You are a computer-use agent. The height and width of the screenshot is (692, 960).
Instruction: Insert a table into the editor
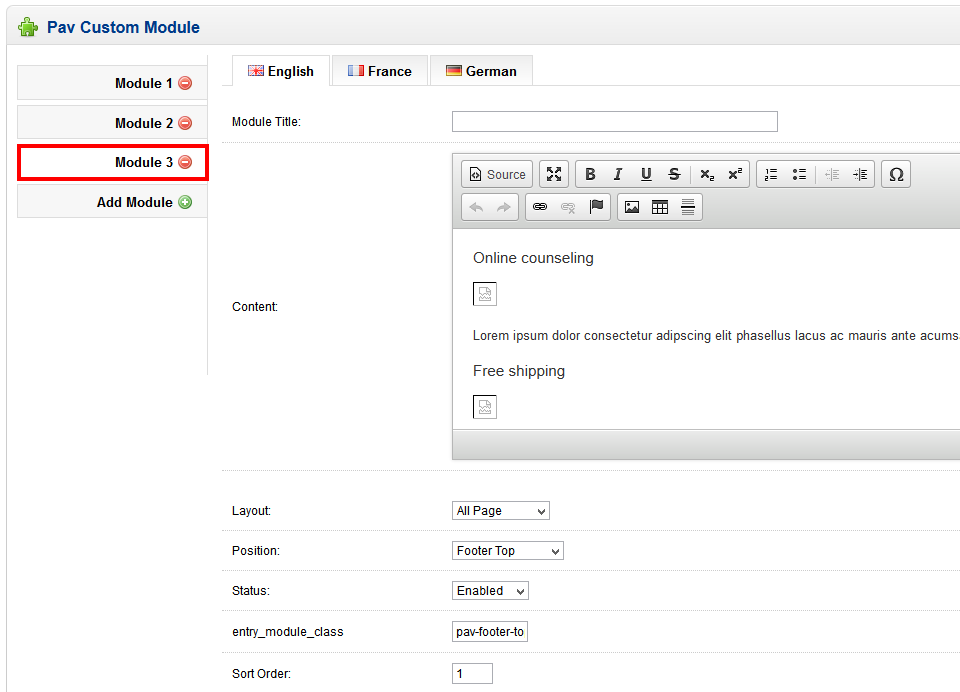click(x=660, y=207)
